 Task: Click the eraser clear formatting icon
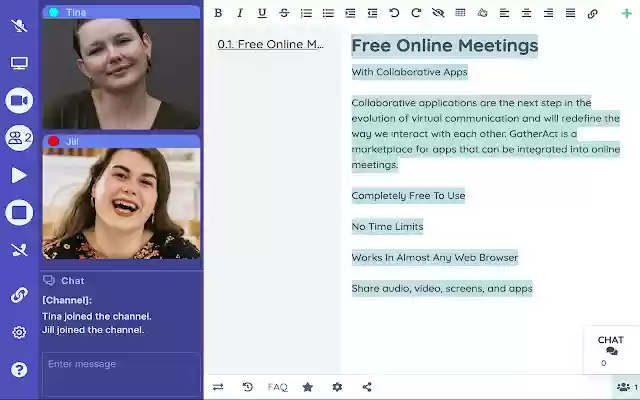[x=482, y=13]
